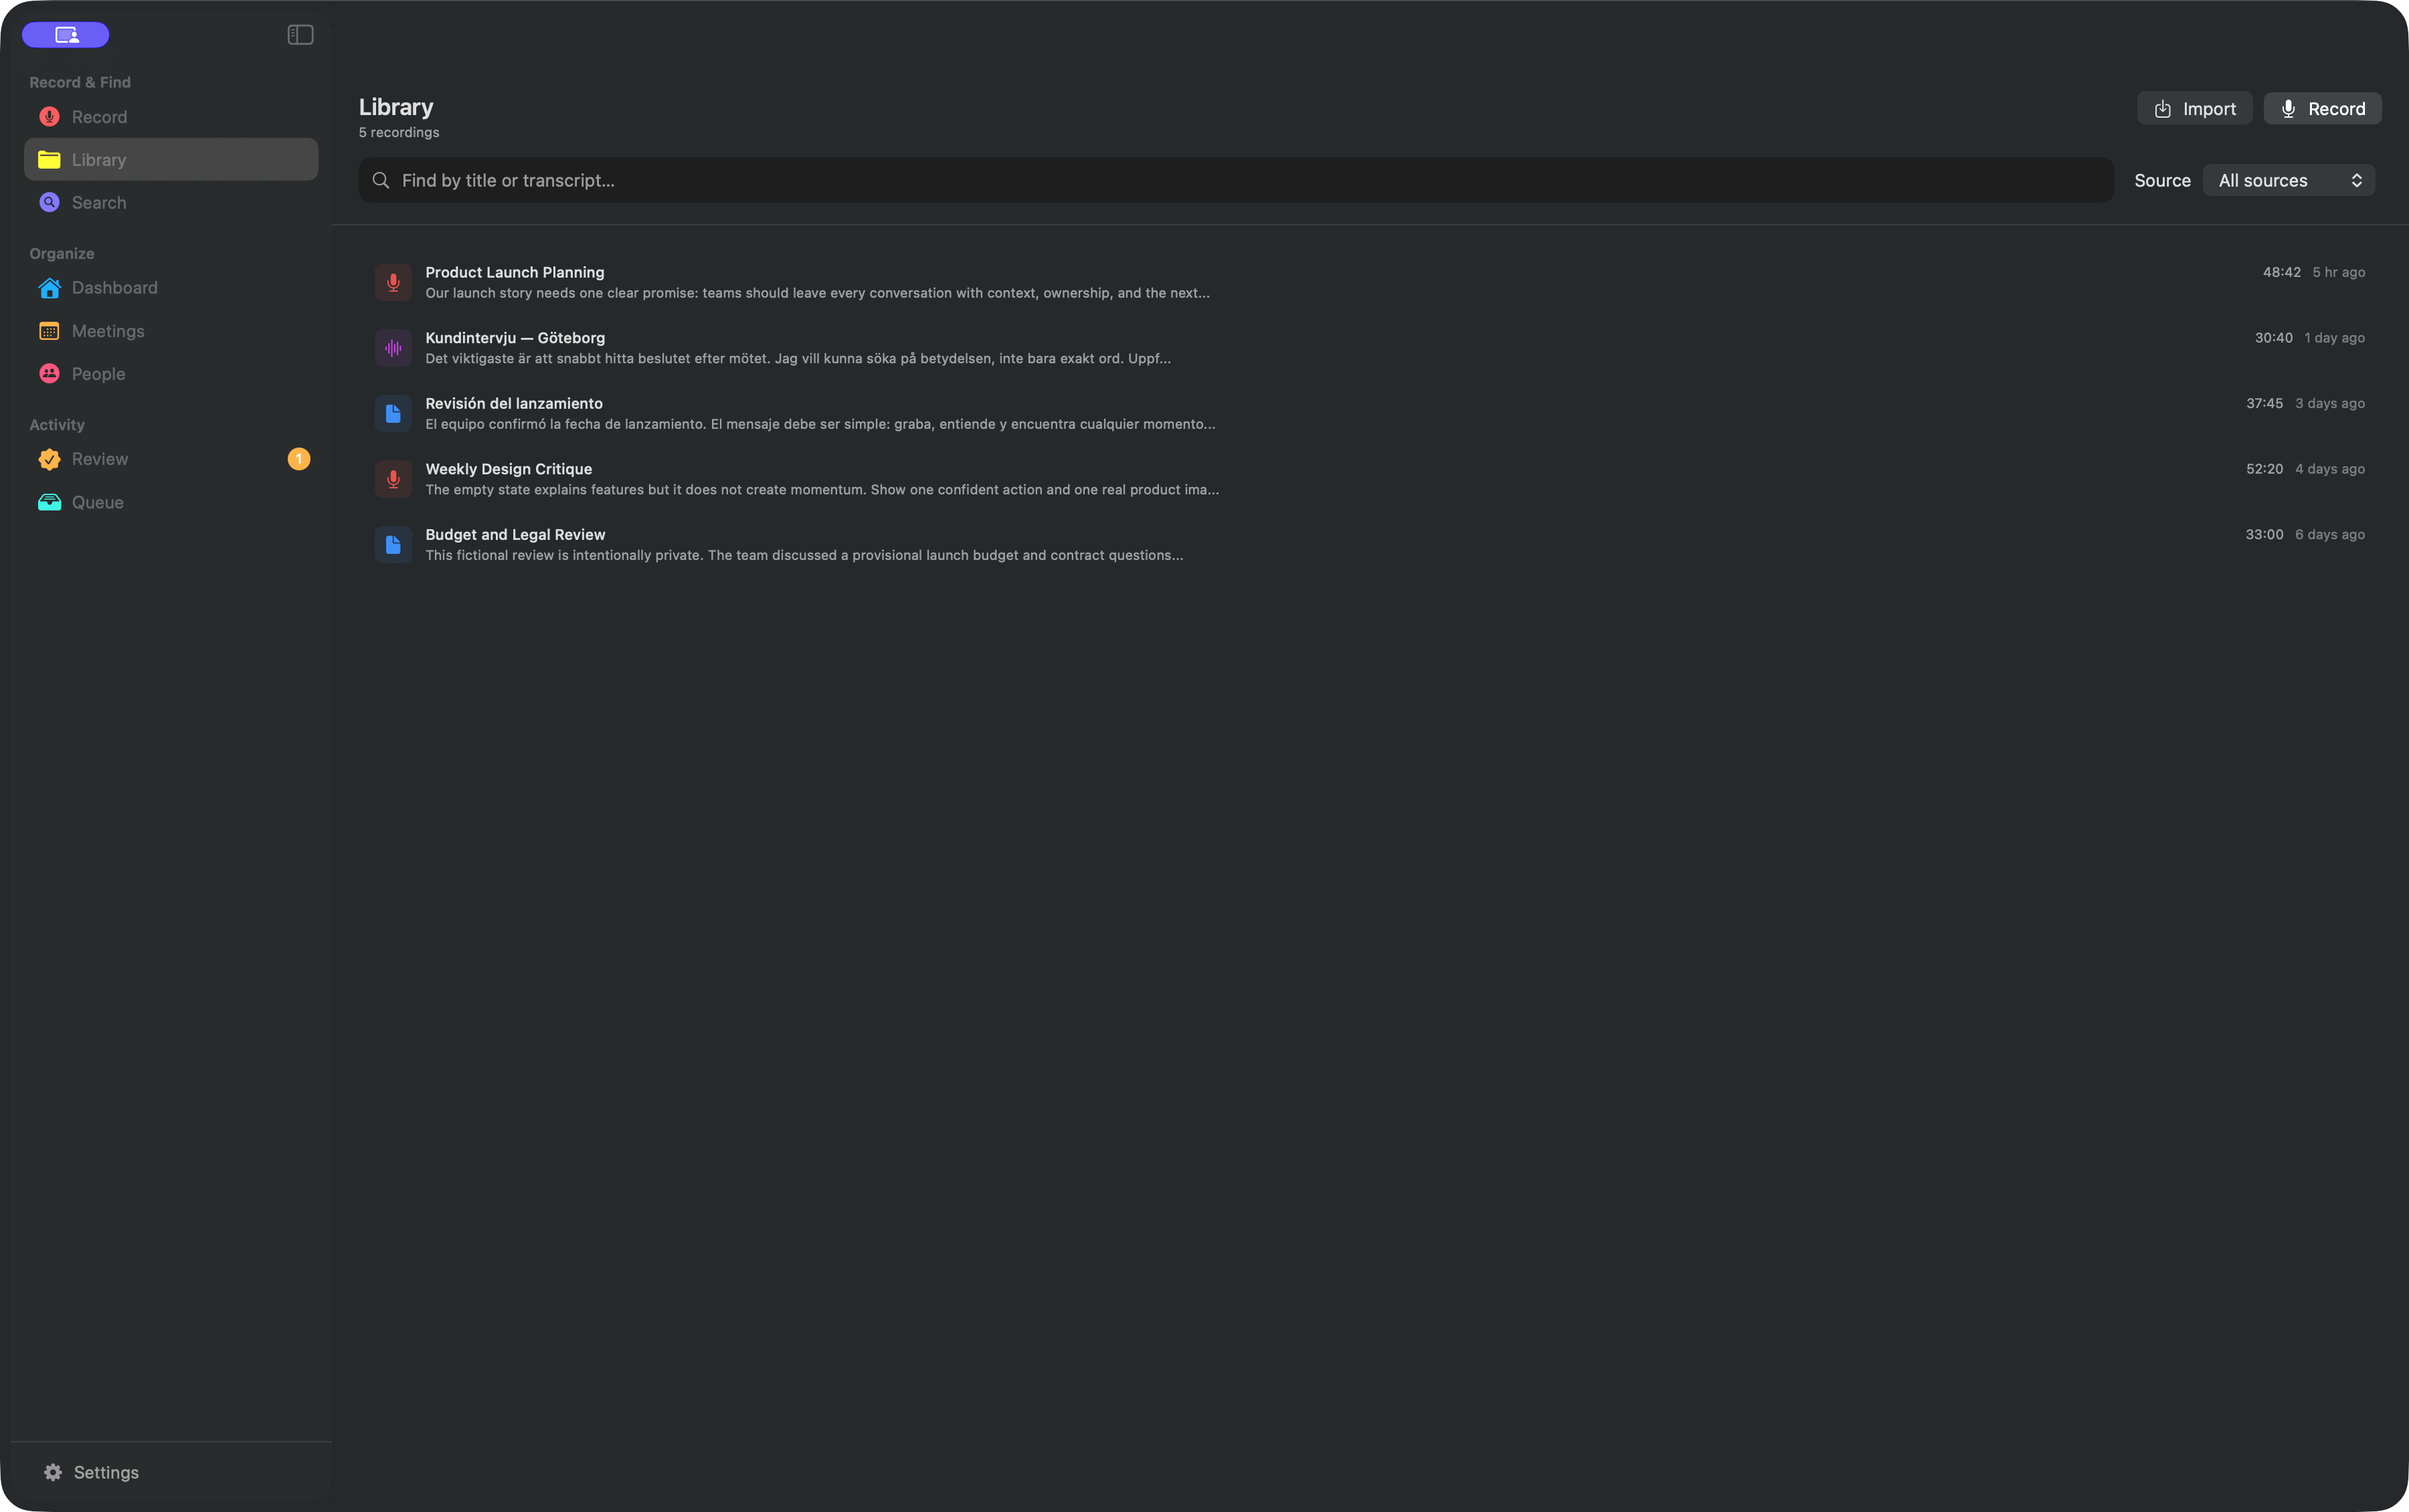
Task: Open Meetings calendar icon
Action: point(49,331)
